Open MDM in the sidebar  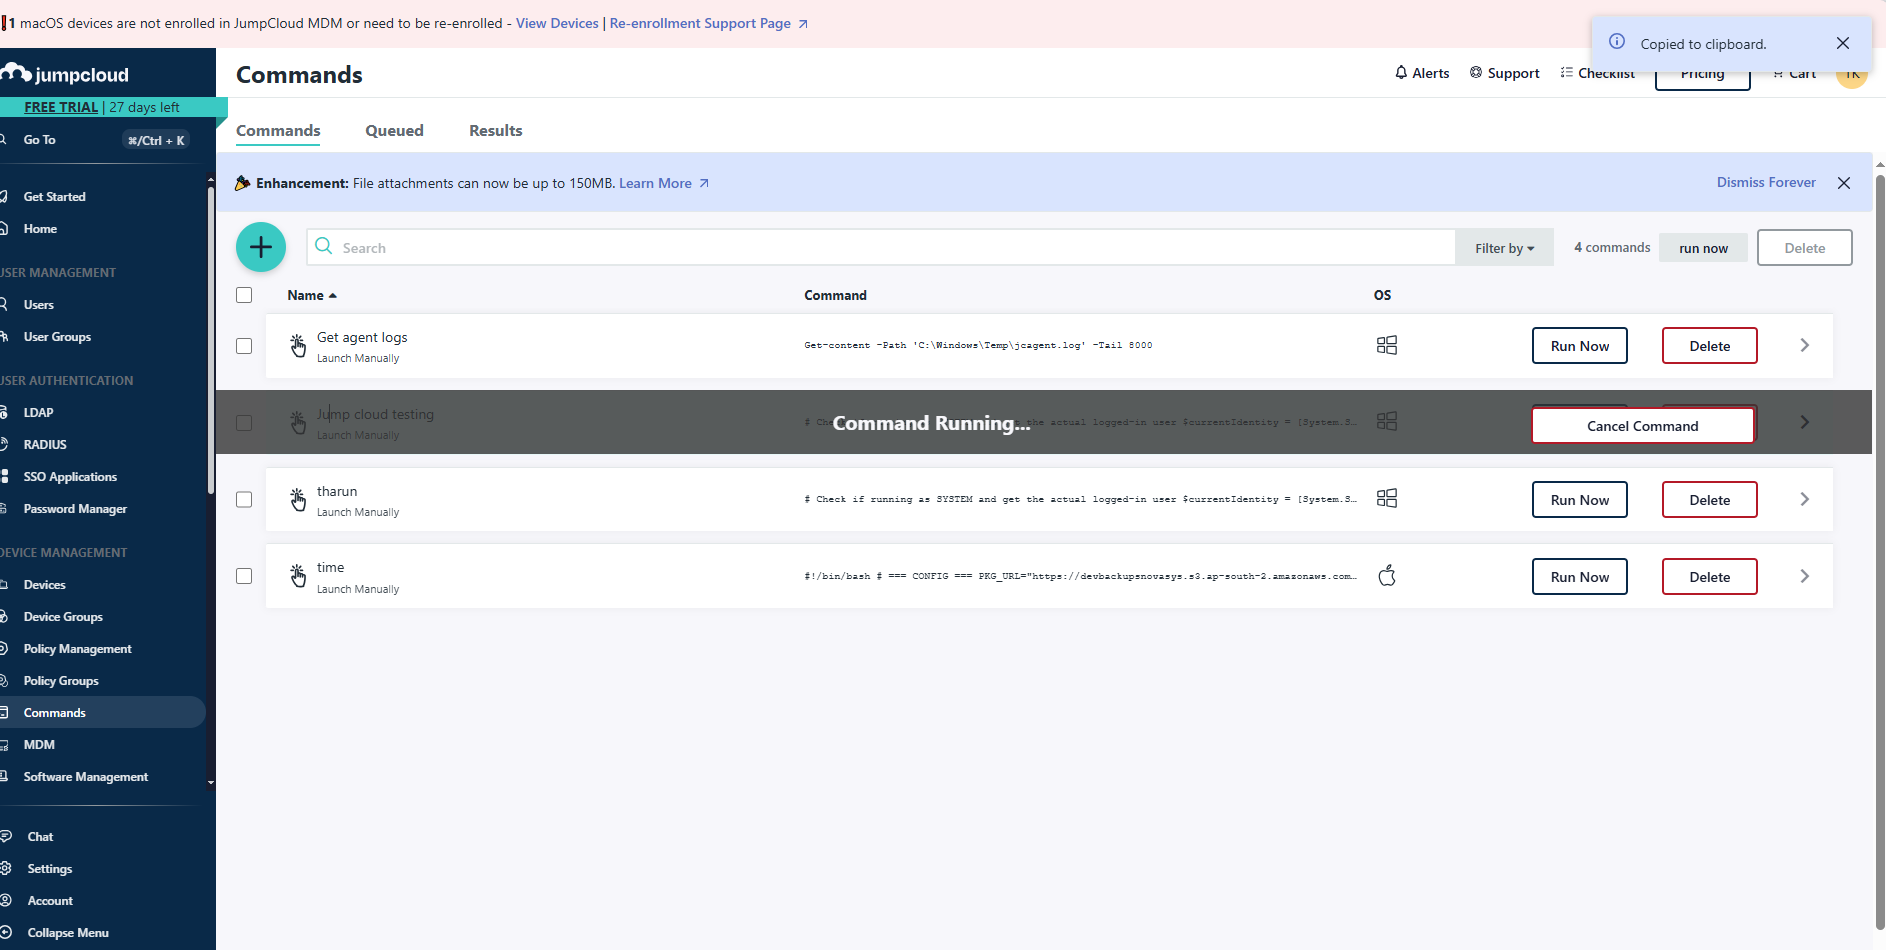[x=39, y=745]
